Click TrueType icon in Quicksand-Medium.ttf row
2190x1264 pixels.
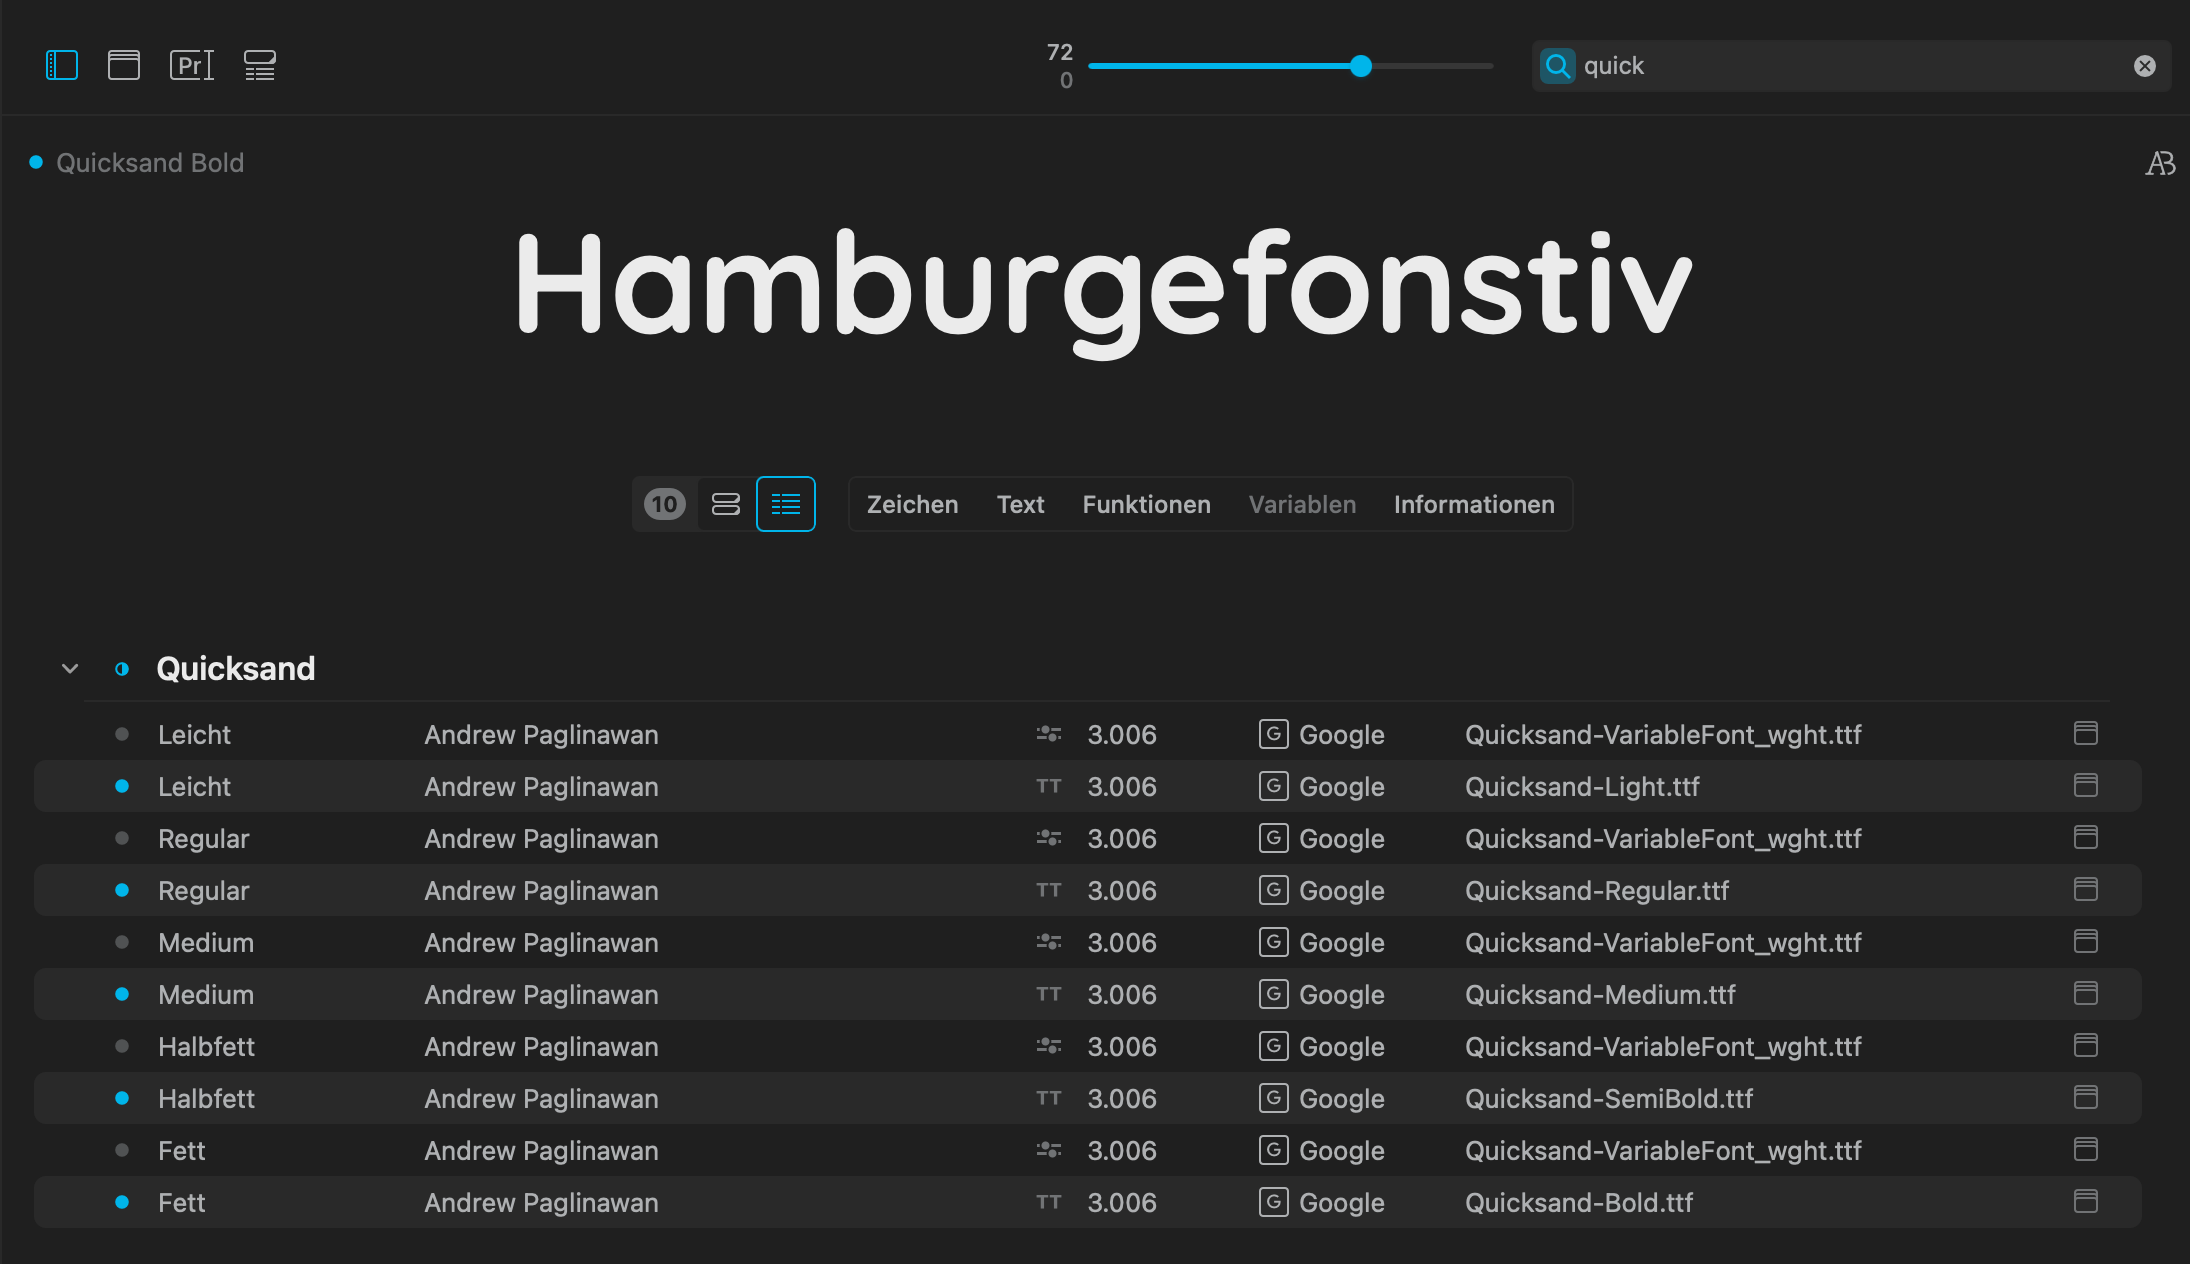[x=1049, y=994]
